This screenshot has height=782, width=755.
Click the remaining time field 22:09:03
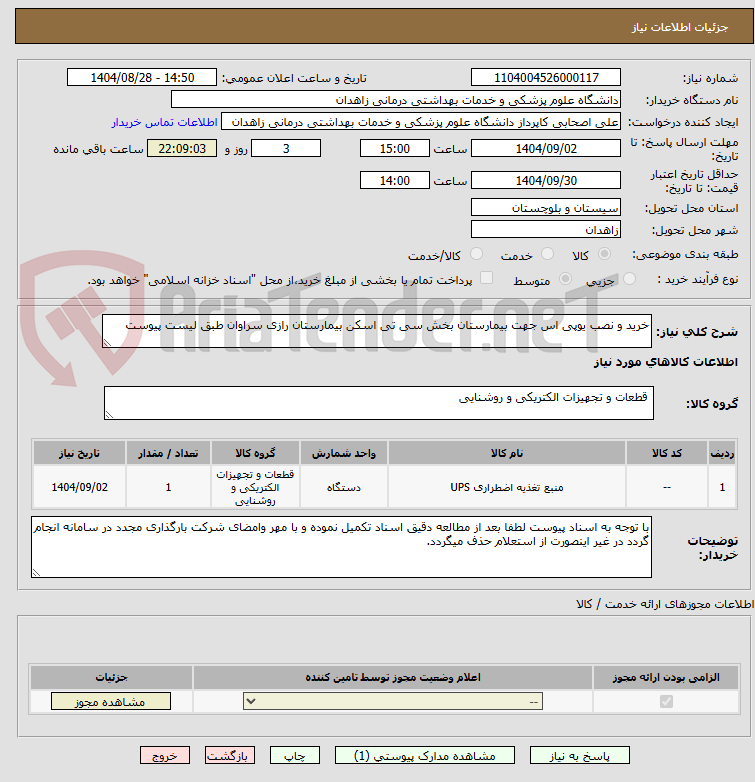click(182, 149)
